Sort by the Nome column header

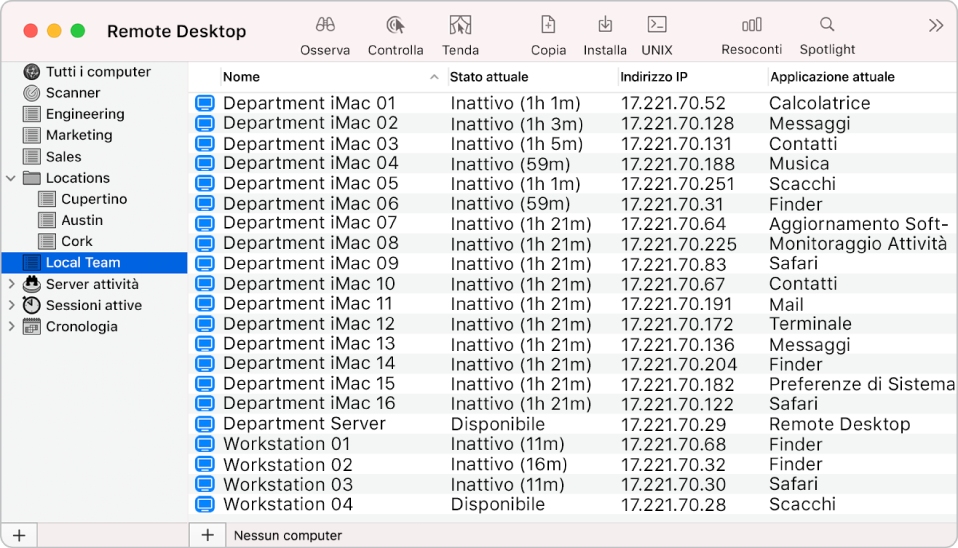[x=320, y=77]
